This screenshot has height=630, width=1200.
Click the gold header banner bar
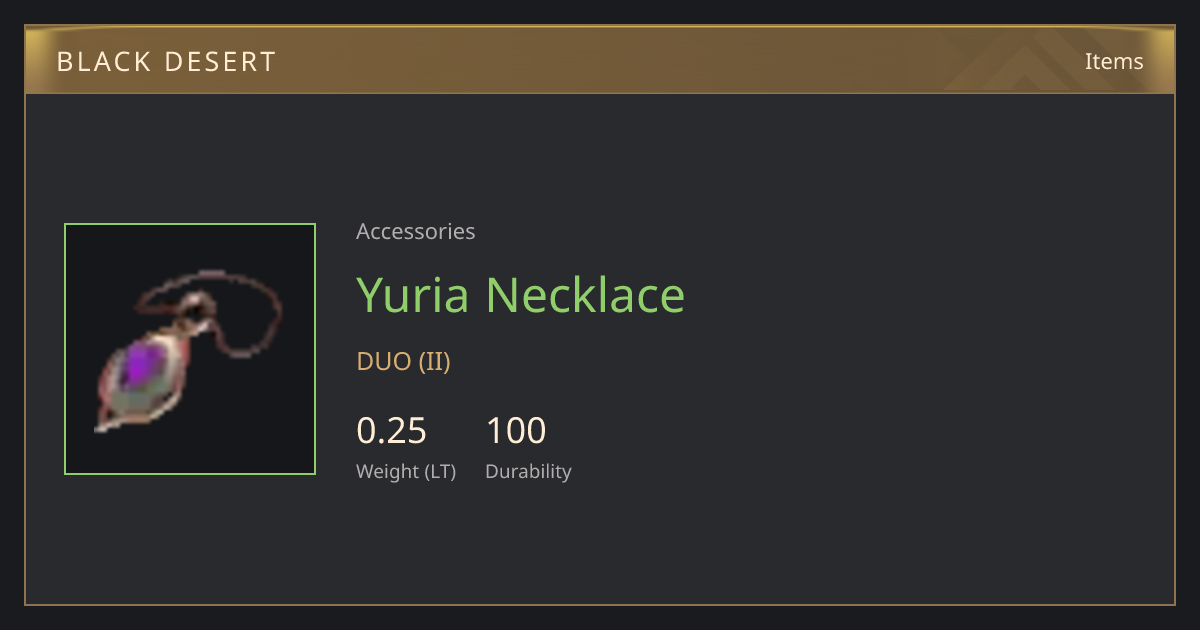[600, 60]
